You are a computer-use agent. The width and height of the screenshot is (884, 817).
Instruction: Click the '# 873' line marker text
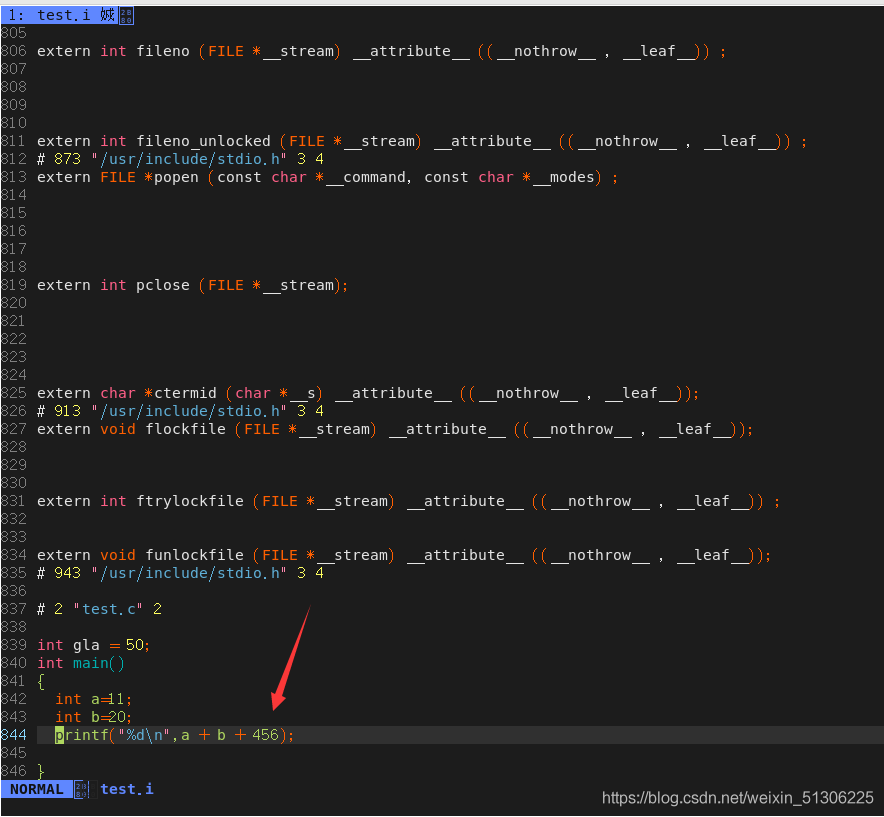(x=59, y=159)
